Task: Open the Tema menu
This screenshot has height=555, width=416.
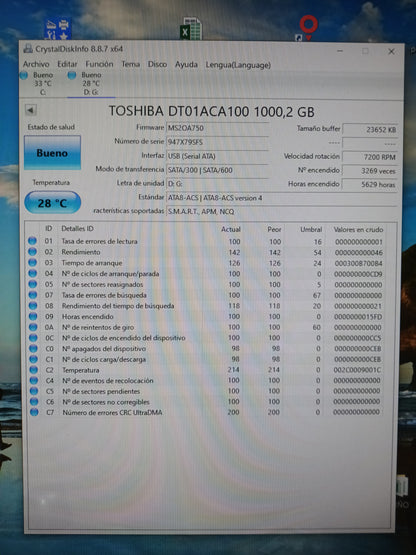Action: coord(131,64)
